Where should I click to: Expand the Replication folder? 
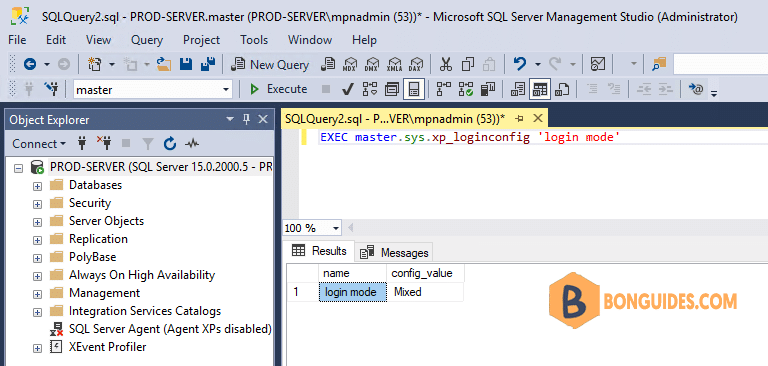click(37, 240)
